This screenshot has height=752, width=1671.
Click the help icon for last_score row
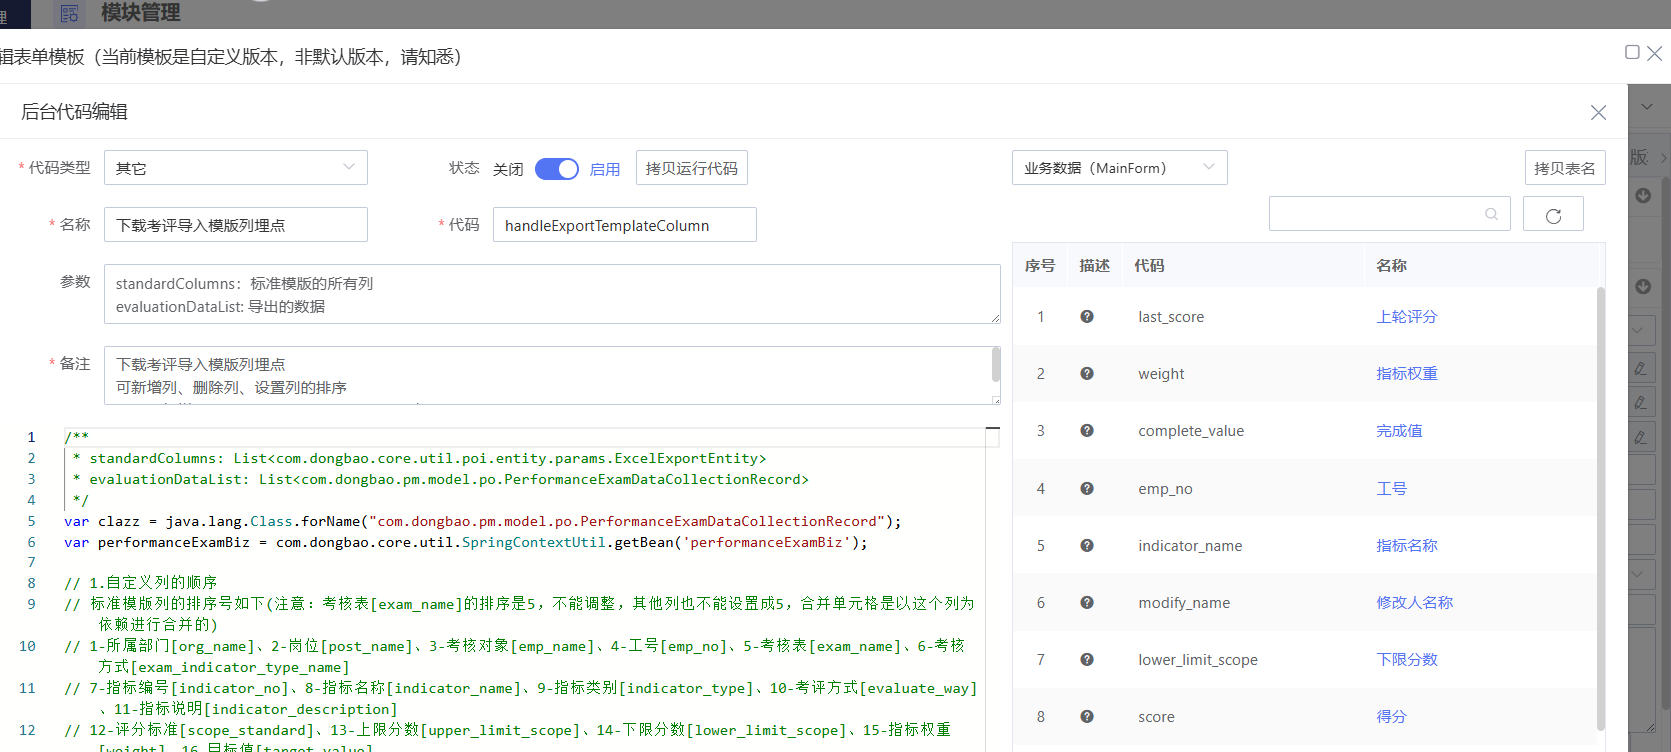1087,316
